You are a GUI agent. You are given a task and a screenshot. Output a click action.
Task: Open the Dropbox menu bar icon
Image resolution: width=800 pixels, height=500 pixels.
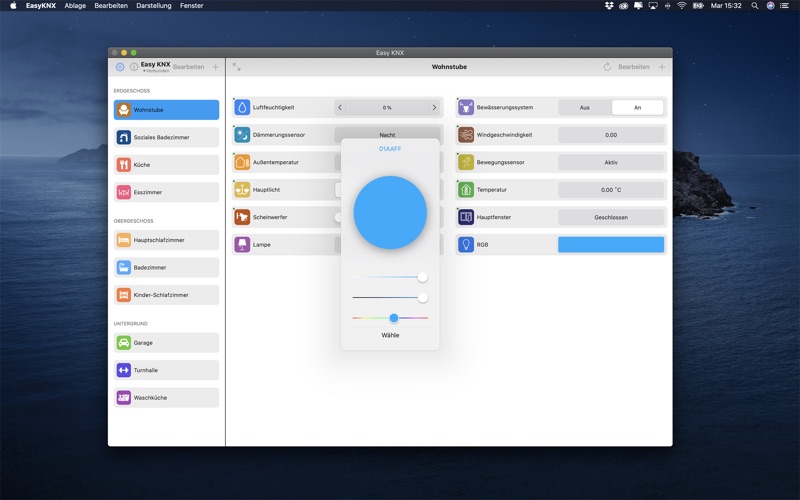[609, 6]
